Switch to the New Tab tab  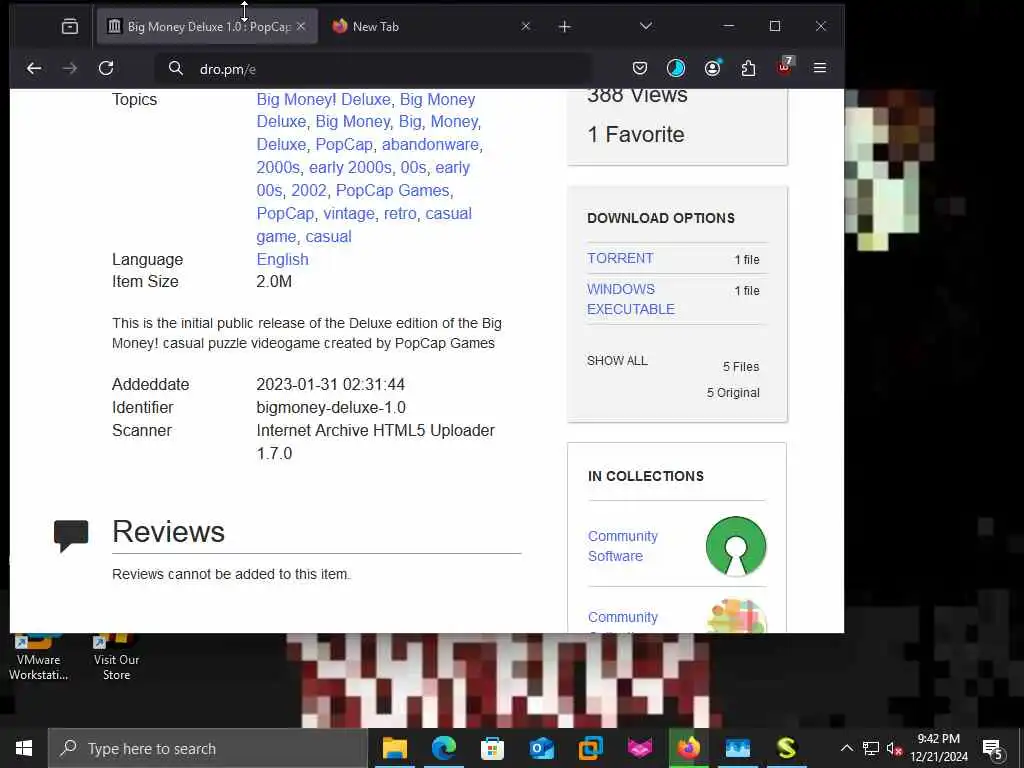coord(431,27)
